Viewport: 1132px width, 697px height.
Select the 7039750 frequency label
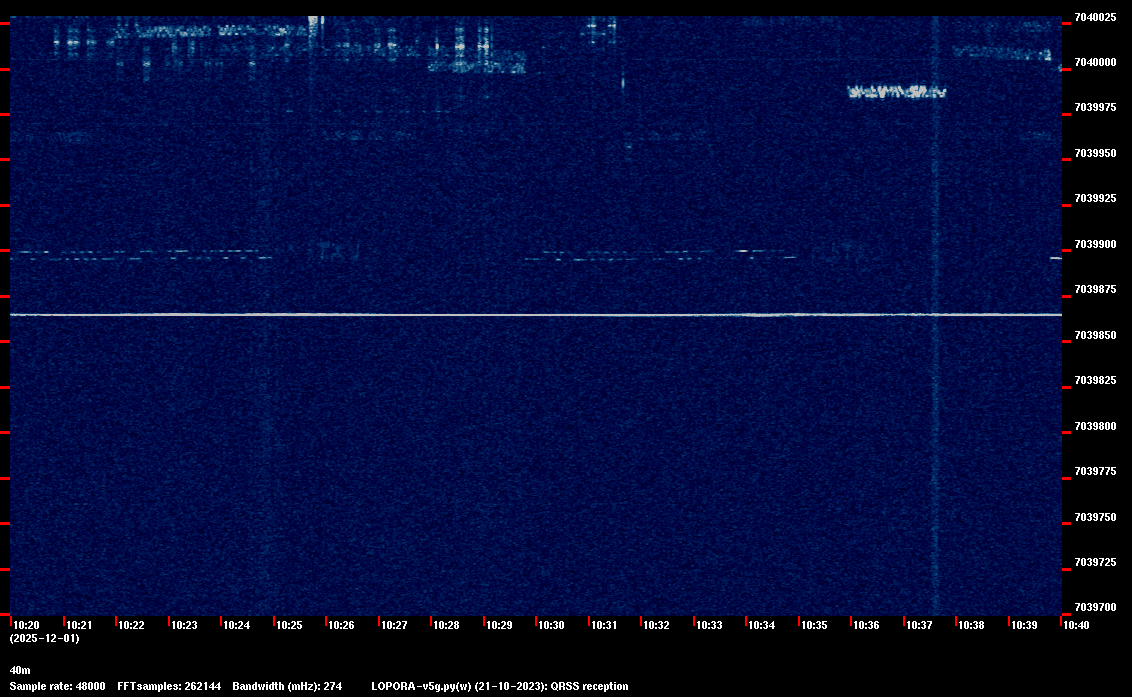(x=1095, y=517)
